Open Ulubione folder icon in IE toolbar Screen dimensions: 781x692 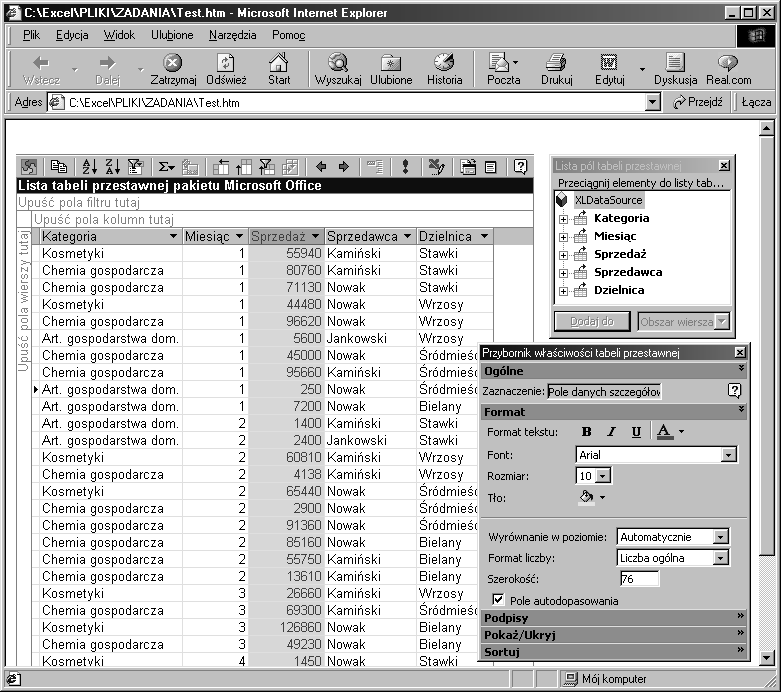(391, 68)
